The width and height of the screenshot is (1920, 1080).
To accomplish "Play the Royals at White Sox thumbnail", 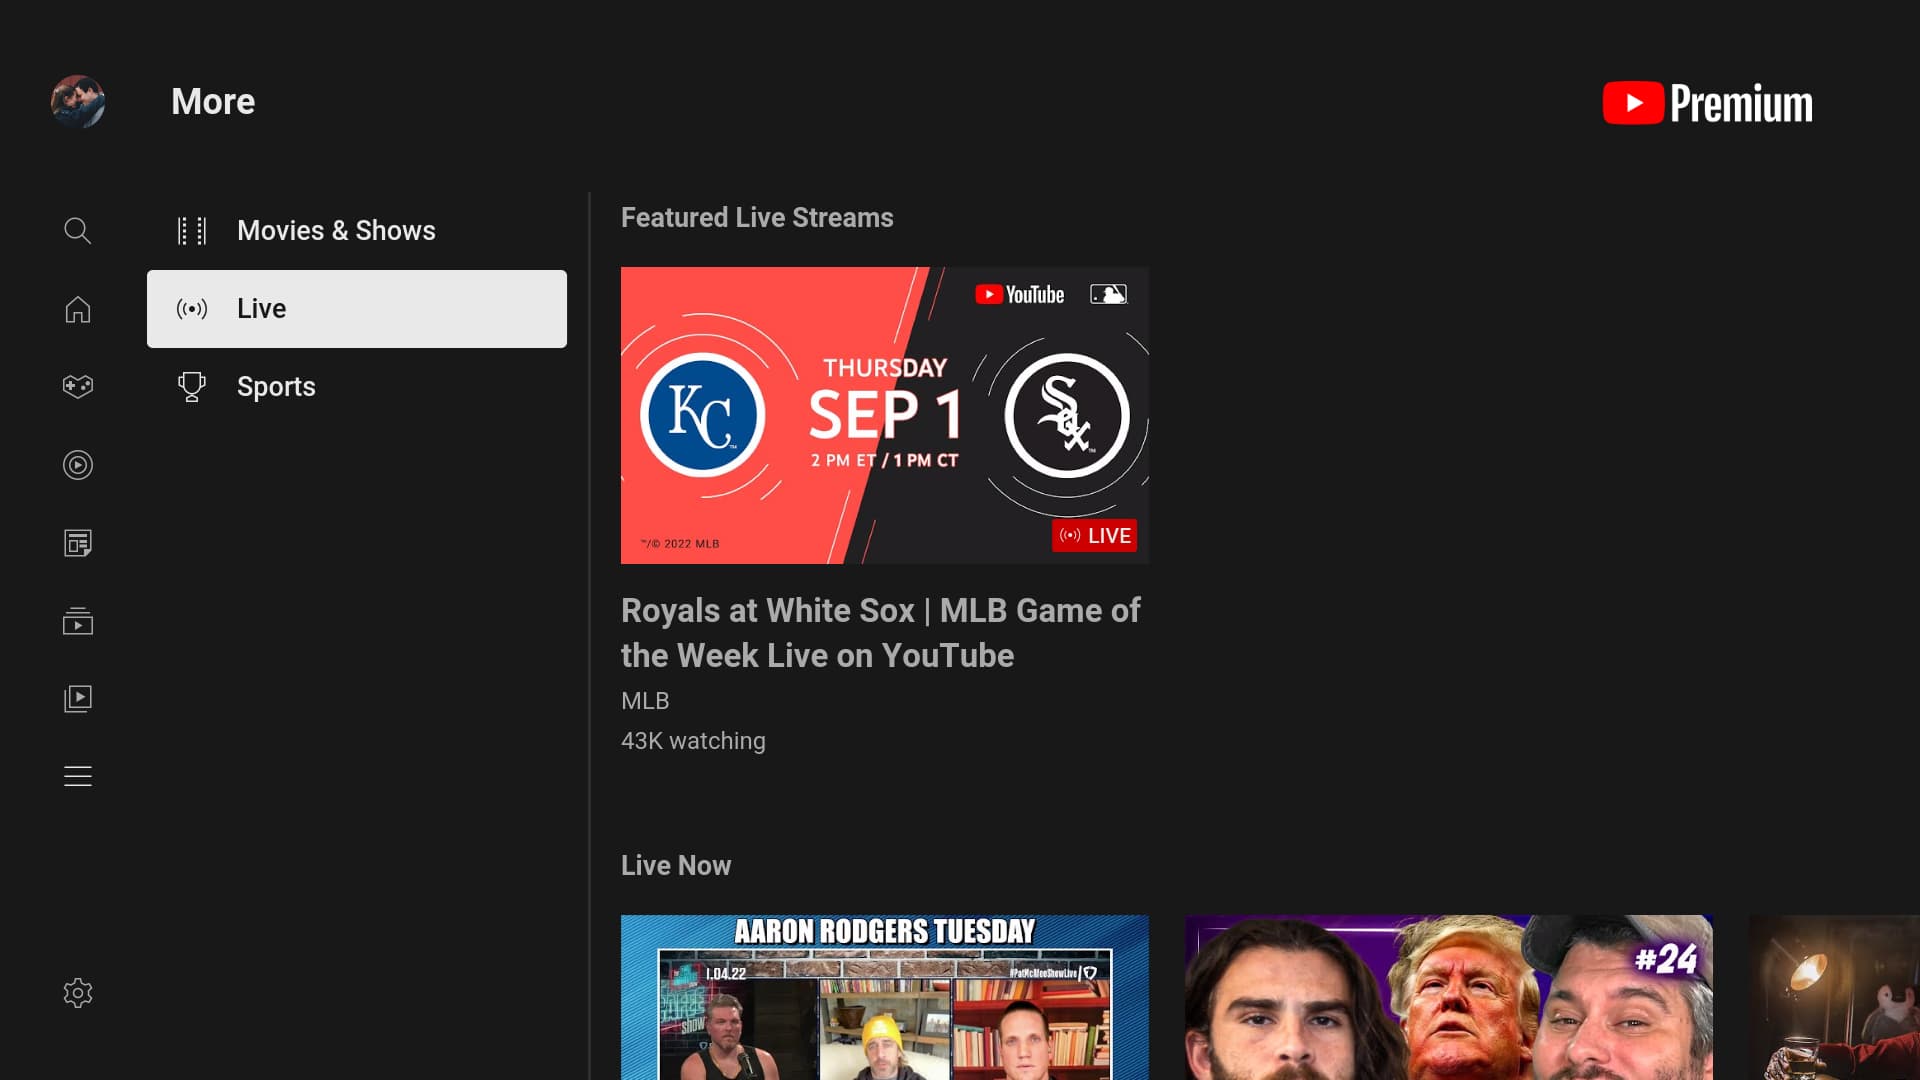I will pos(884,414).
